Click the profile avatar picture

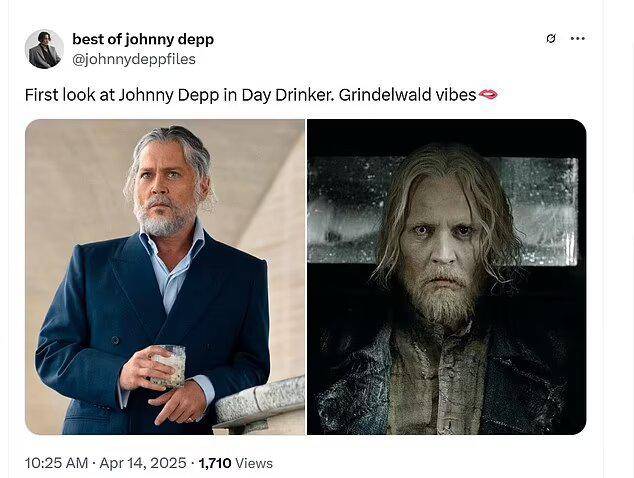[44, 49]
